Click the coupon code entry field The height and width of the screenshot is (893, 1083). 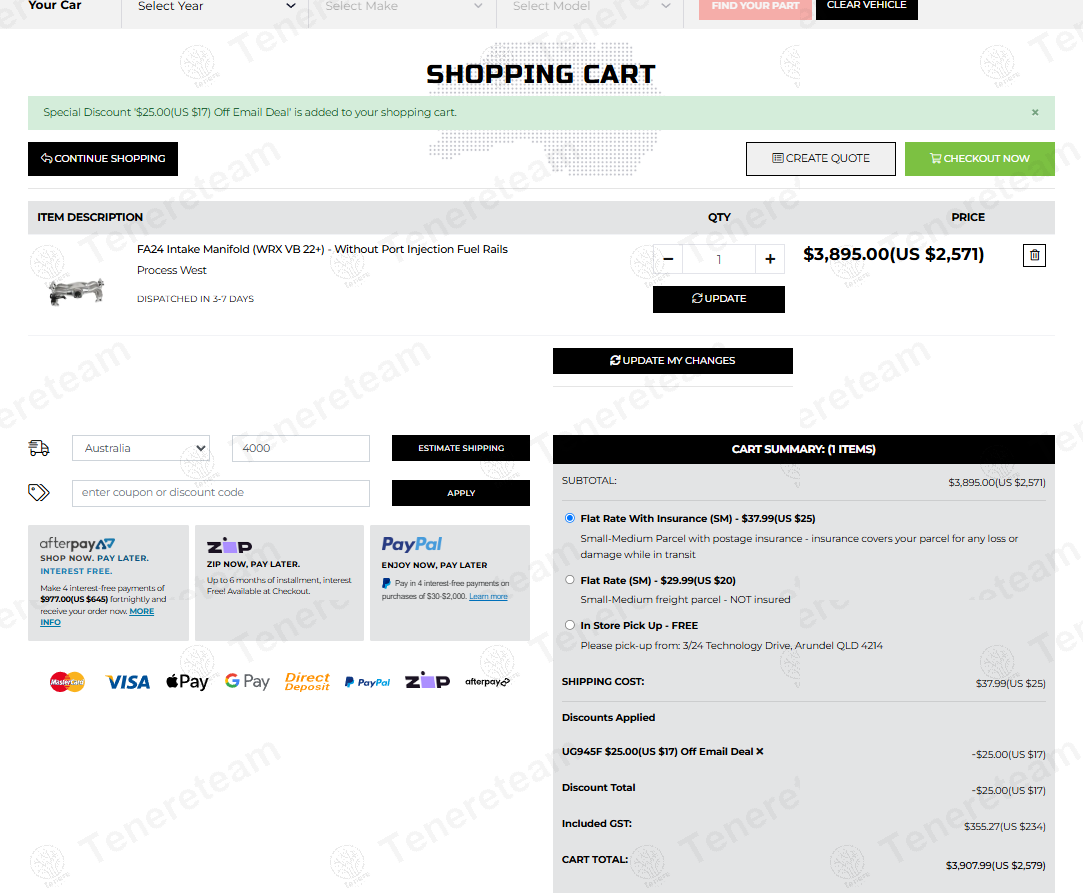point(220,493)
